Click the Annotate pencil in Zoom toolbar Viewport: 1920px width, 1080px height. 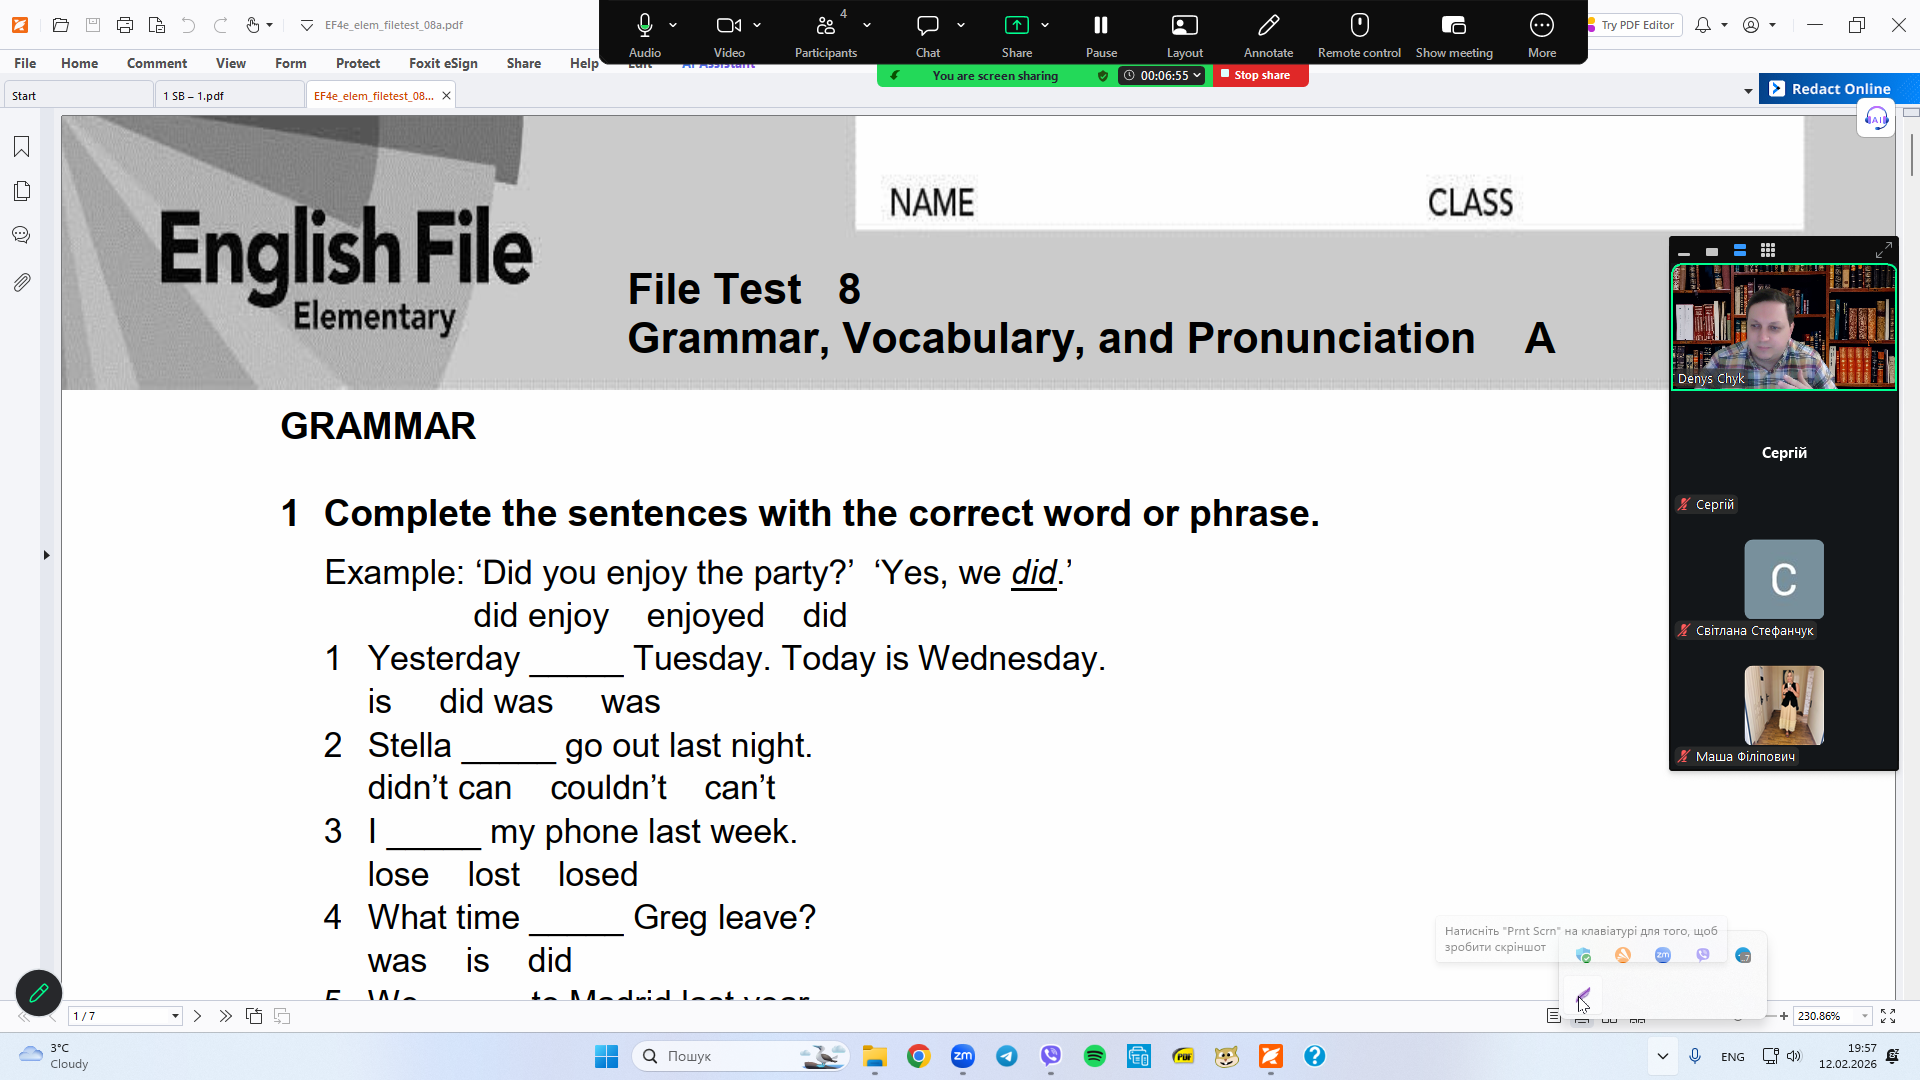pos(1268,33)
